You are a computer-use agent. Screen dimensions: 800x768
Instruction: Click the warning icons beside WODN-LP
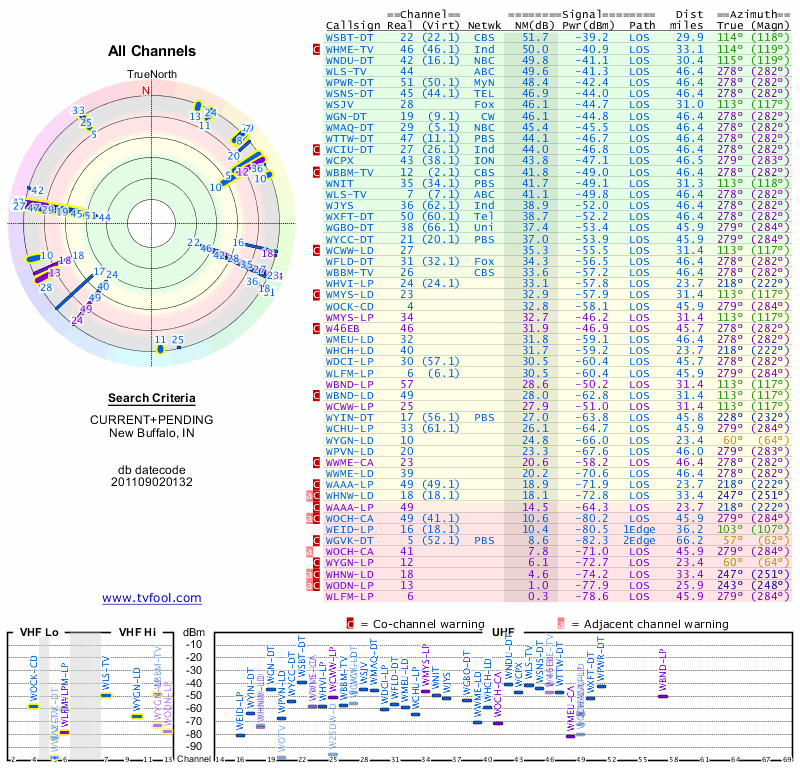tap(313, 585)
